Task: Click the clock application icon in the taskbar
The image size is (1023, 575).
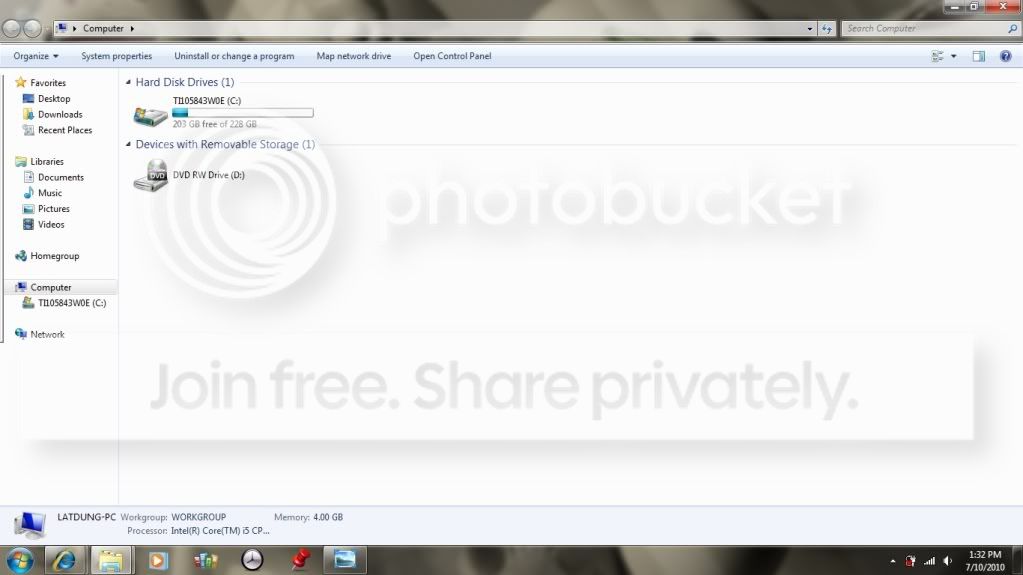Action: click(252, 560)
